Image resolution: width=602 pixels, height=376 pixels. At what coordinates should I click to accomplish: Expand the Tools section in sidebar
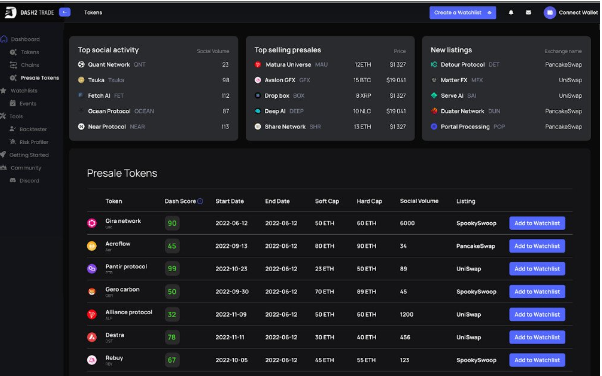(12, 116)
